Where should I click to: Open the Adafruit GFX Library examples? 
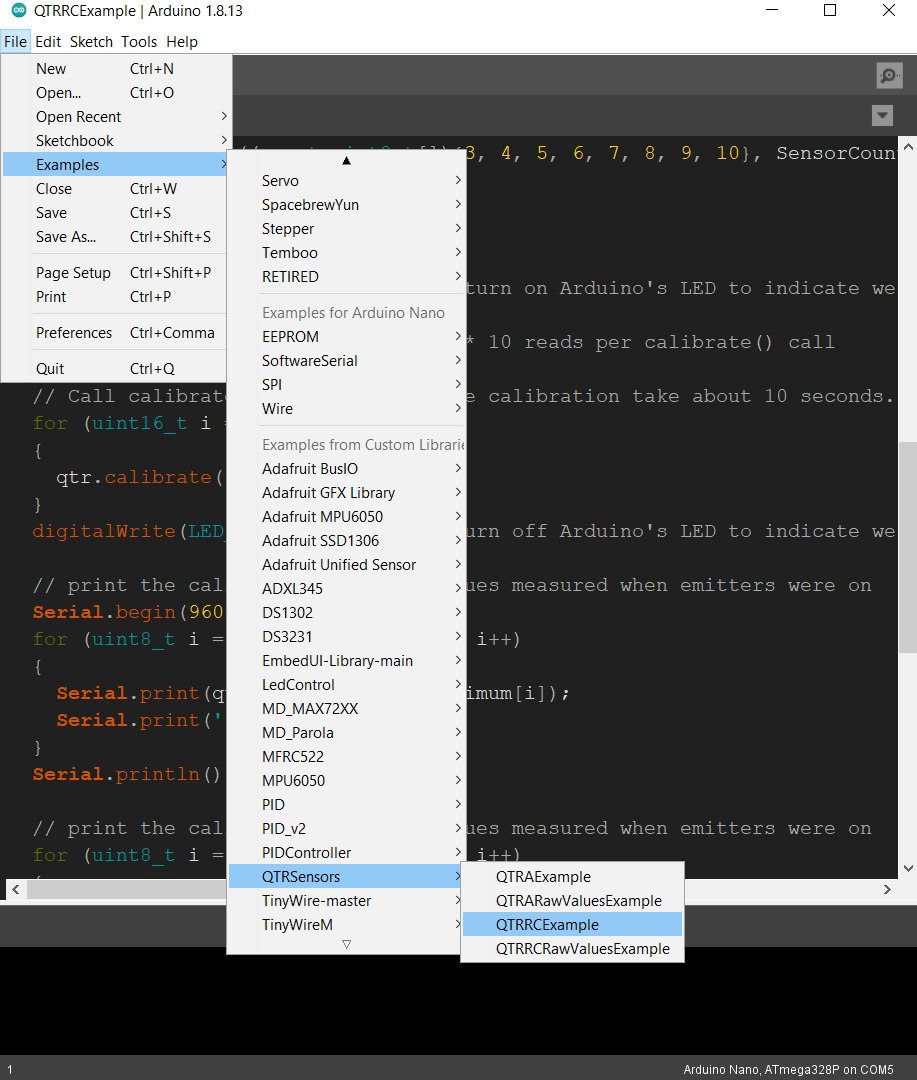pyautogui.click(x=347, y=493)
